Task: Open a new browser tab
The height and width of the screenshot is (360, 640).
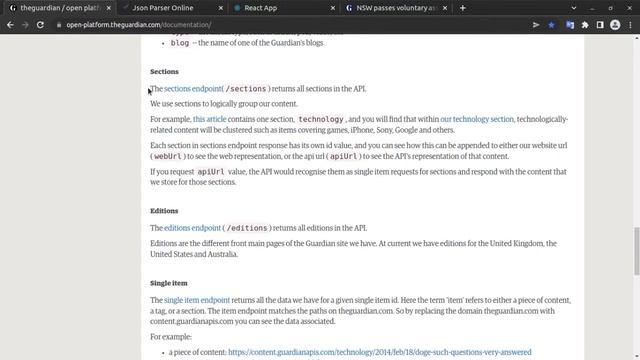Action: 462,8
